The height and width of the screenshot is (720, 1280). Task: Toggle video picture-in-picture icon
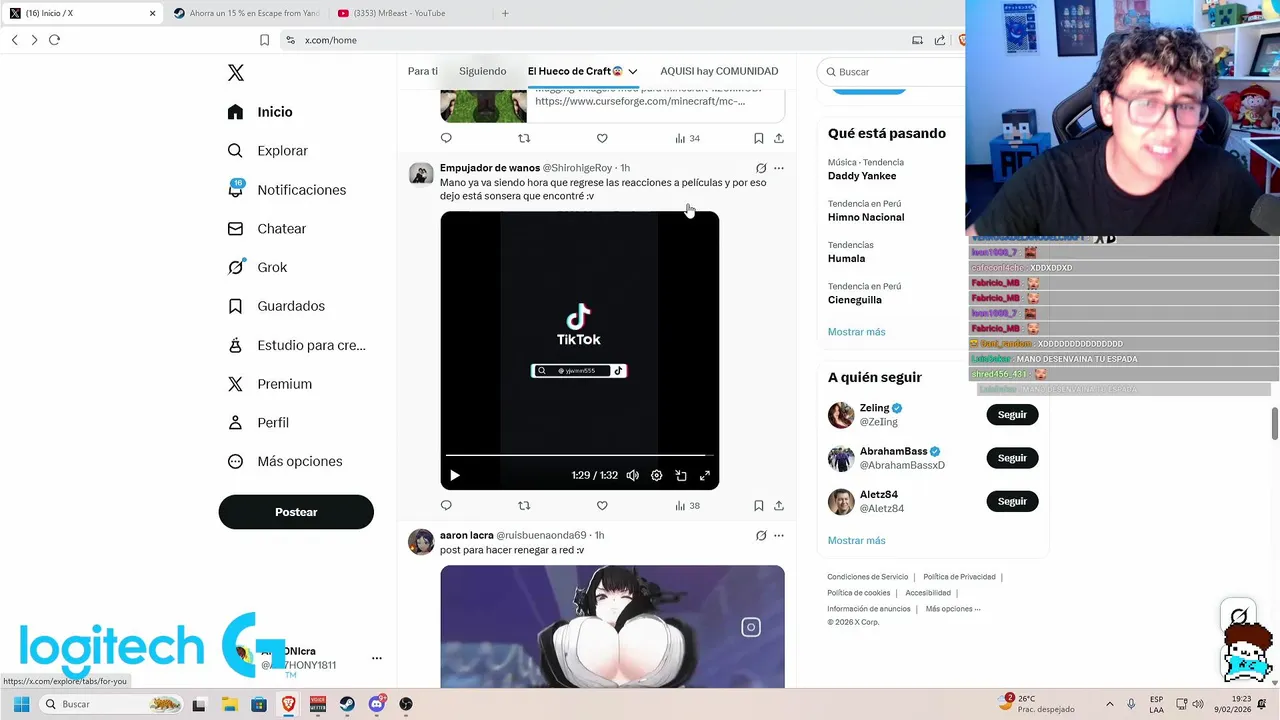click(681, 476)
